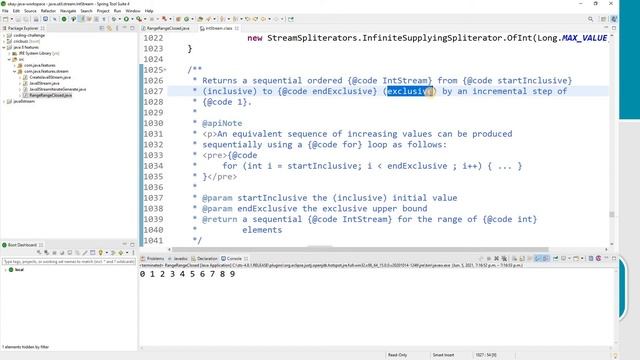This screenshot has width=640, height=360.
Task: Click the New file toolbar icon
Action: point(6,19)
